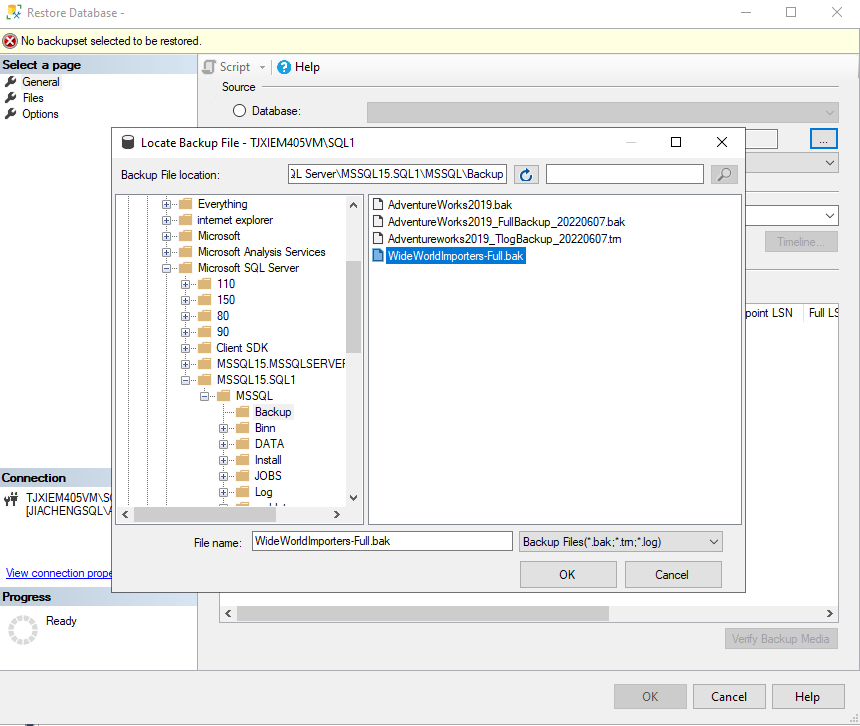The image size is (860, 726).
Task: Click the File name input field
Action: click(381, 541)
